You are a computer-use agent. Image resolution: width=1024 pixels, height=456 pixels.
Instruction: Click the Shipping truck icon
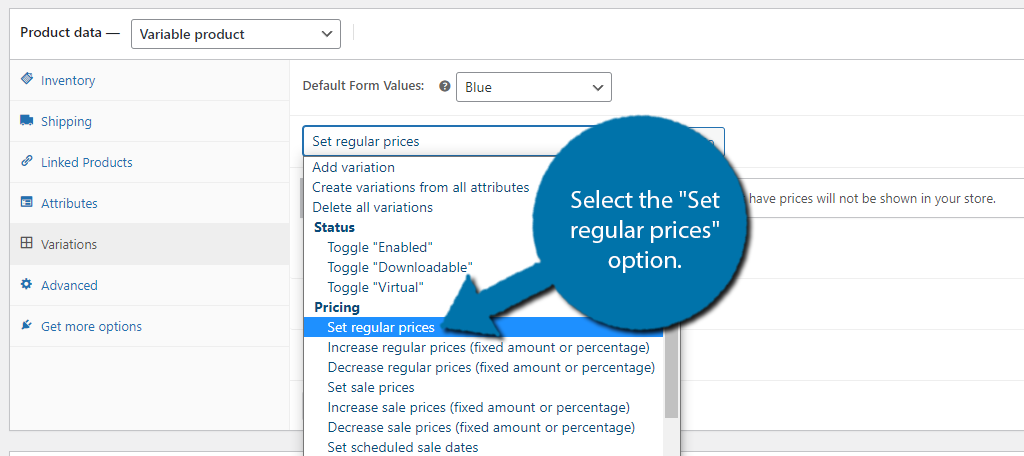pos(27,121)
